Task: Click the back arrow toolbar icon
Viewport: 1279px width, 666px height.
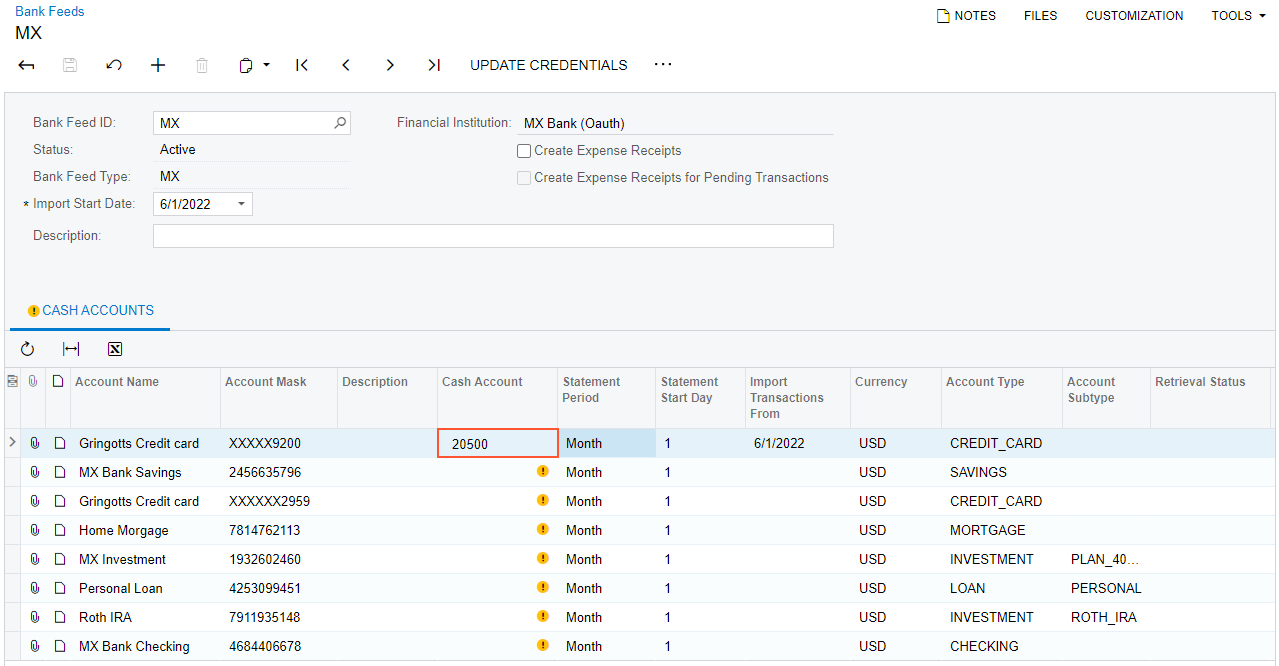Action: coord(27,65)
